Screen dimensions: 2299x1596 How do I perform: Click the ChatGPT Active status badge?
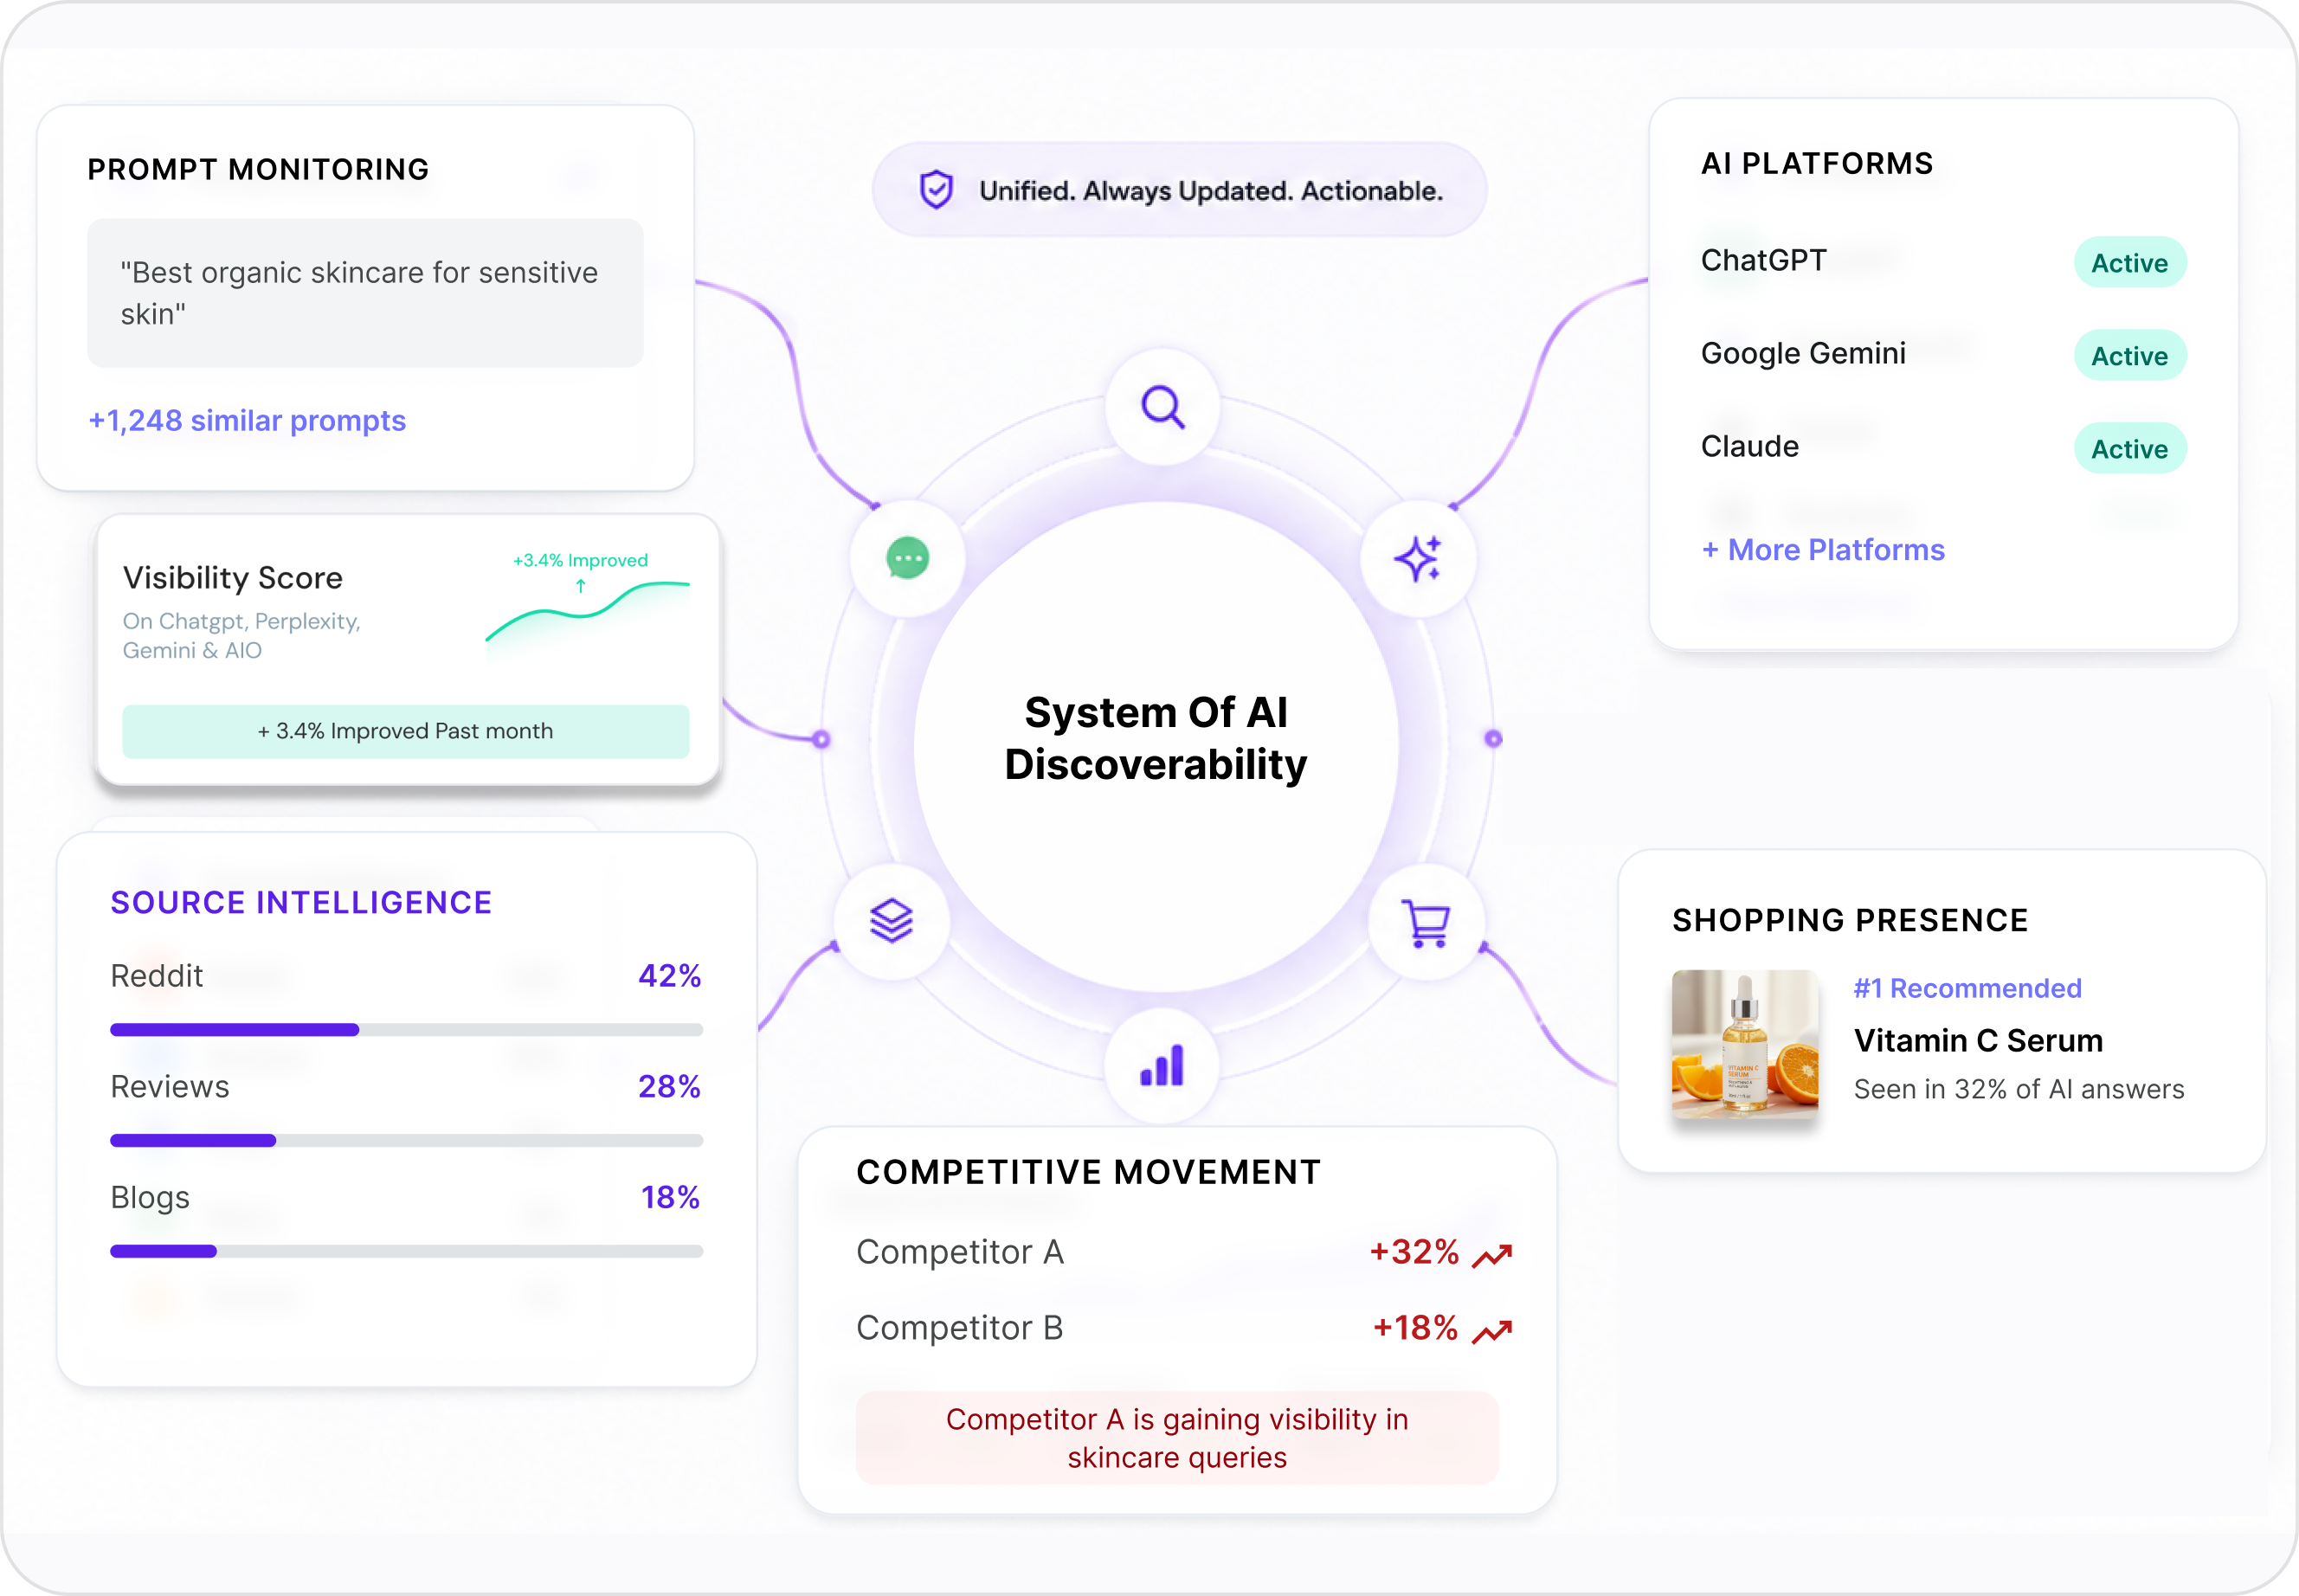pyautogui.click(x=2130, y=262)
